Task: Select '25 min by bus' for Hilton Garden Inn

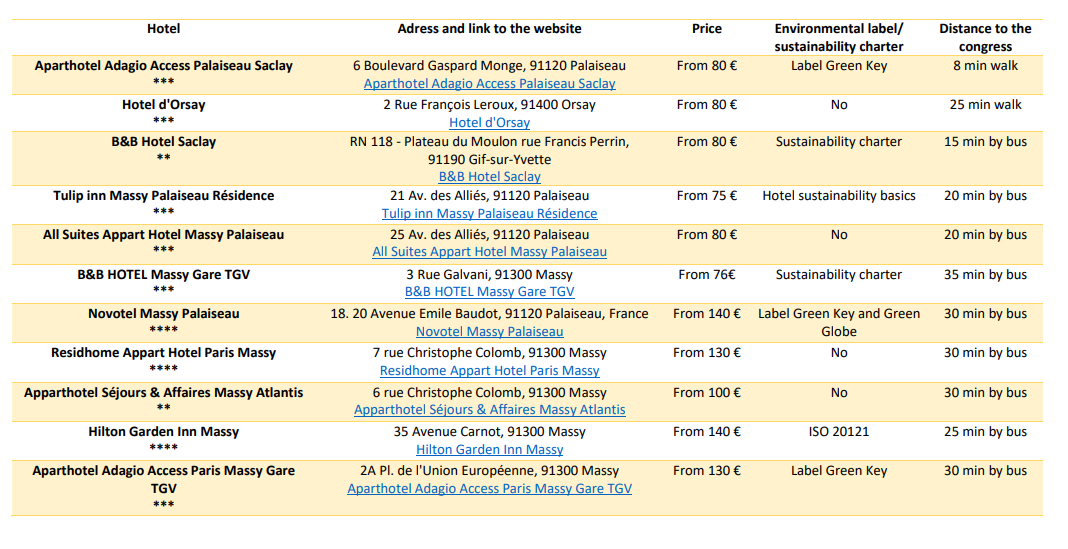Action: (985, 432)
